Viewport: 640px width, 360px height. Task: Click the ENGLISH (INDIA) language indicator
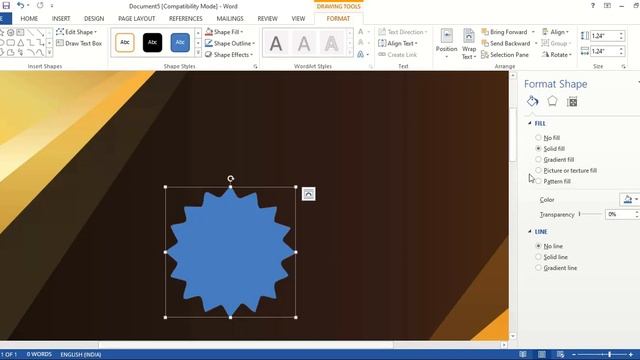(81, 354)
